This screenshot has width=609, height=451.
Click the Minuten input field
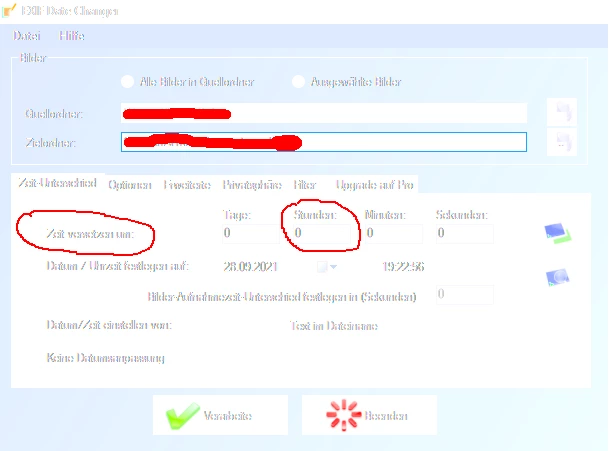click(x=393, y=233)
